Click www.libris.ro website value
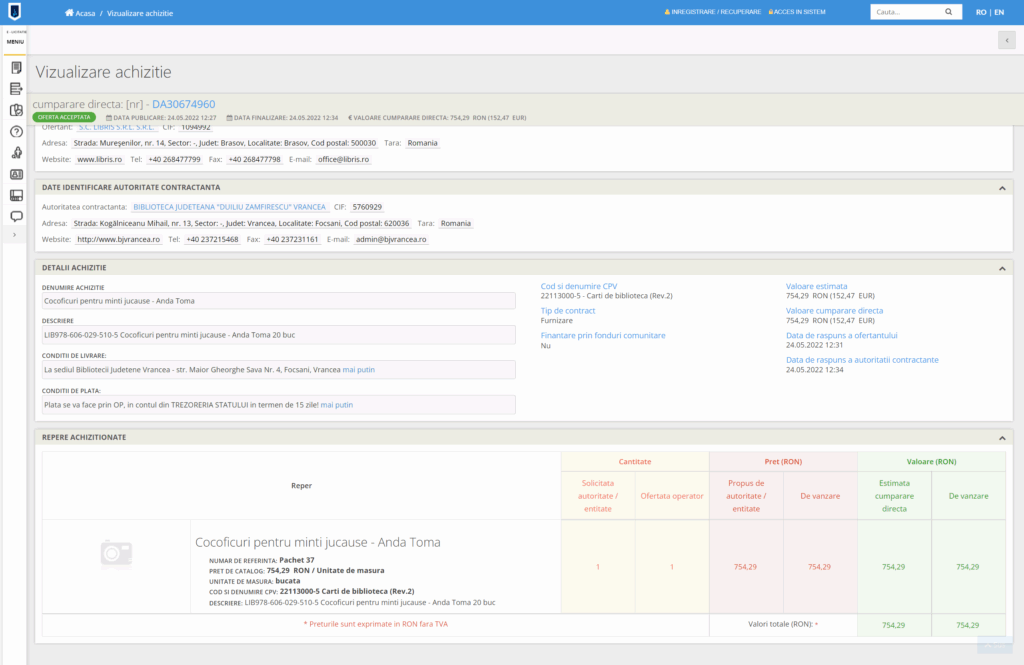 click(99, 159)
